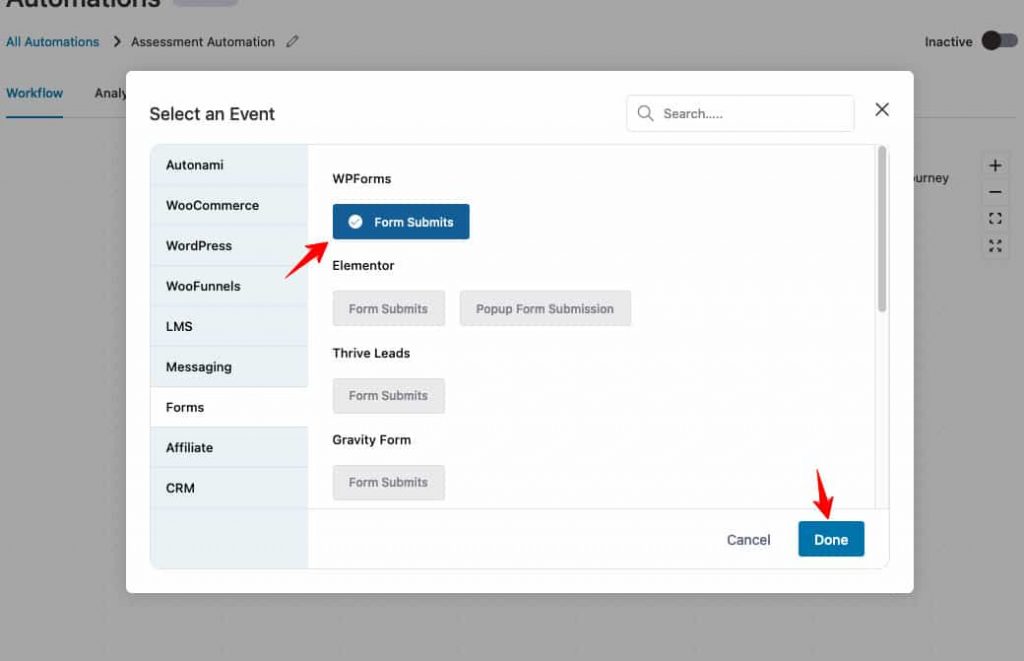Zoom in with the plus icon

click(995, 165)
